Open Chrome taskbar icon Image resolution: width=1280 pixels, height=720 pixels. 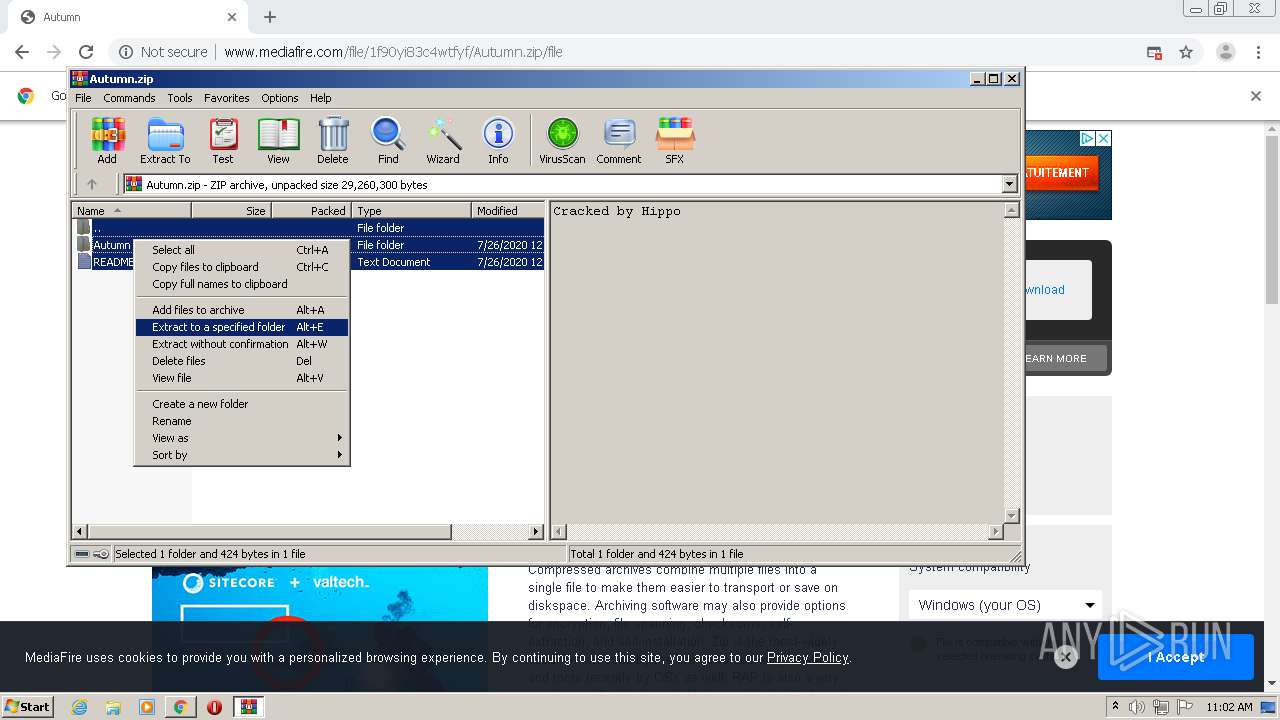[x=180, y=707]
